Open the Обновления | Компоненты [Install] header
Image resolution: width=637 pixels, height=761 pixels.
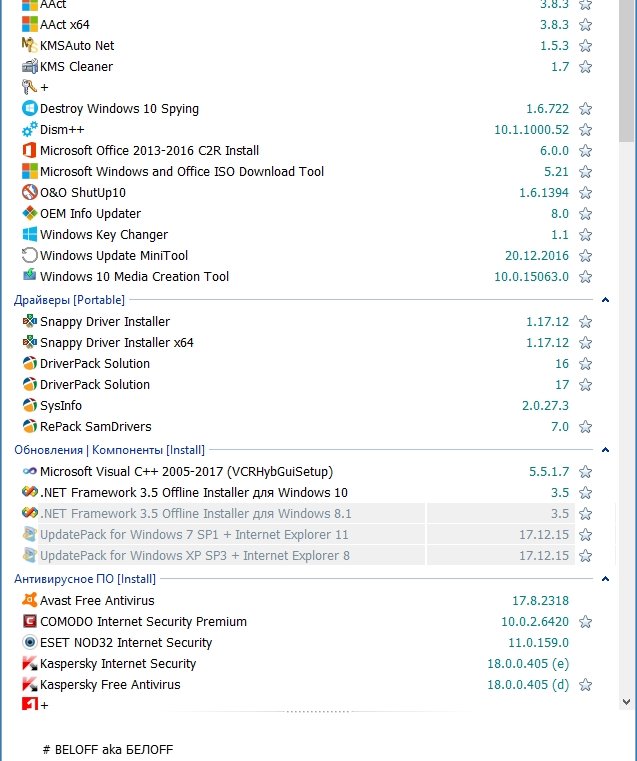click(109, 450)
